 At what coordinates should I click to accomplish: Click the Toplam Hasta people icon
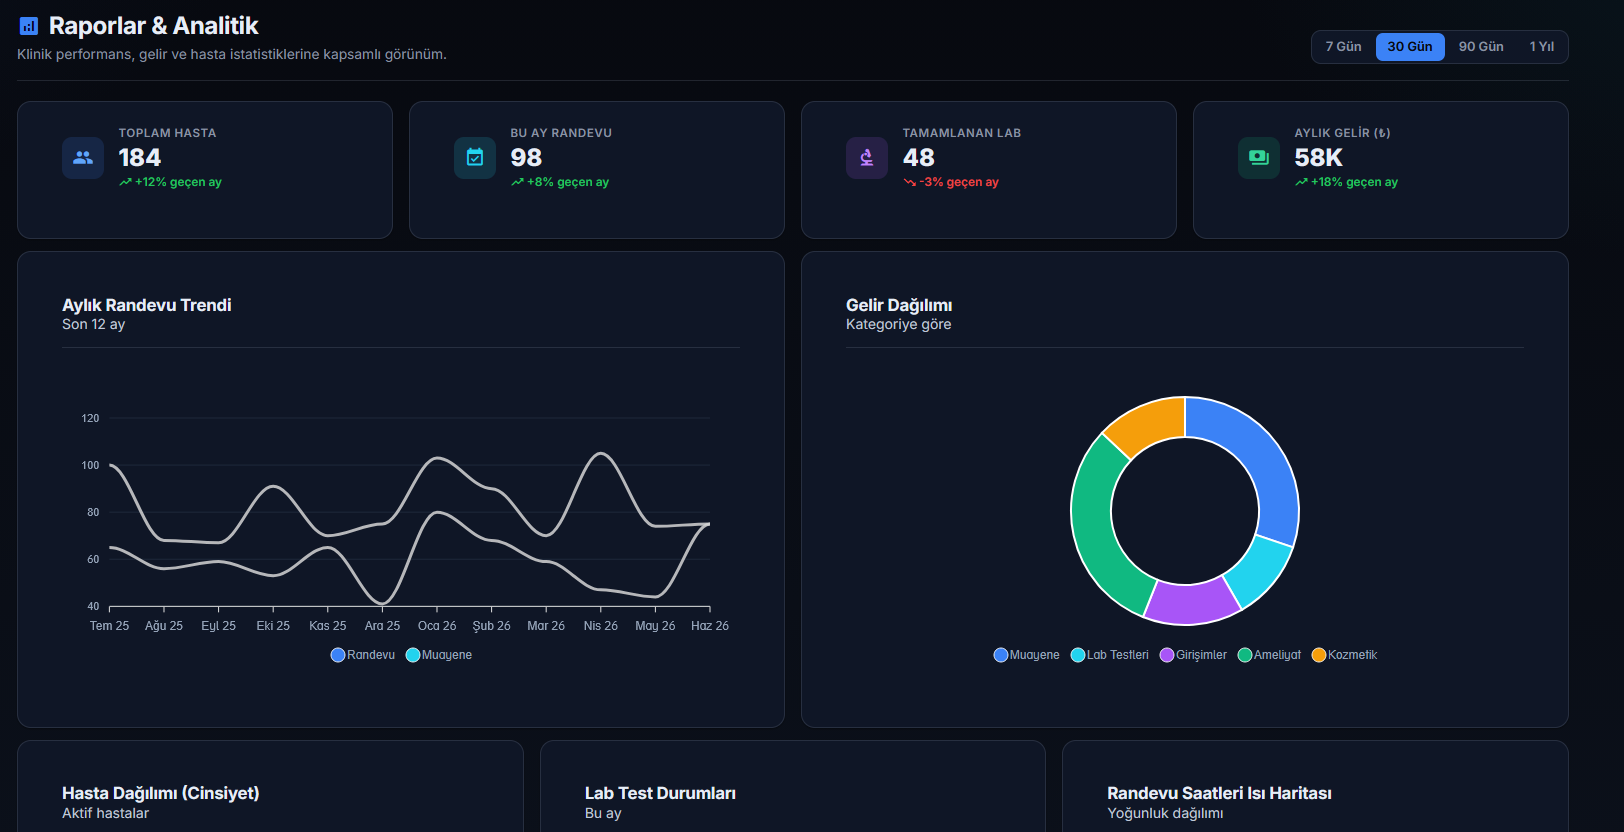(x=83, y=158)
